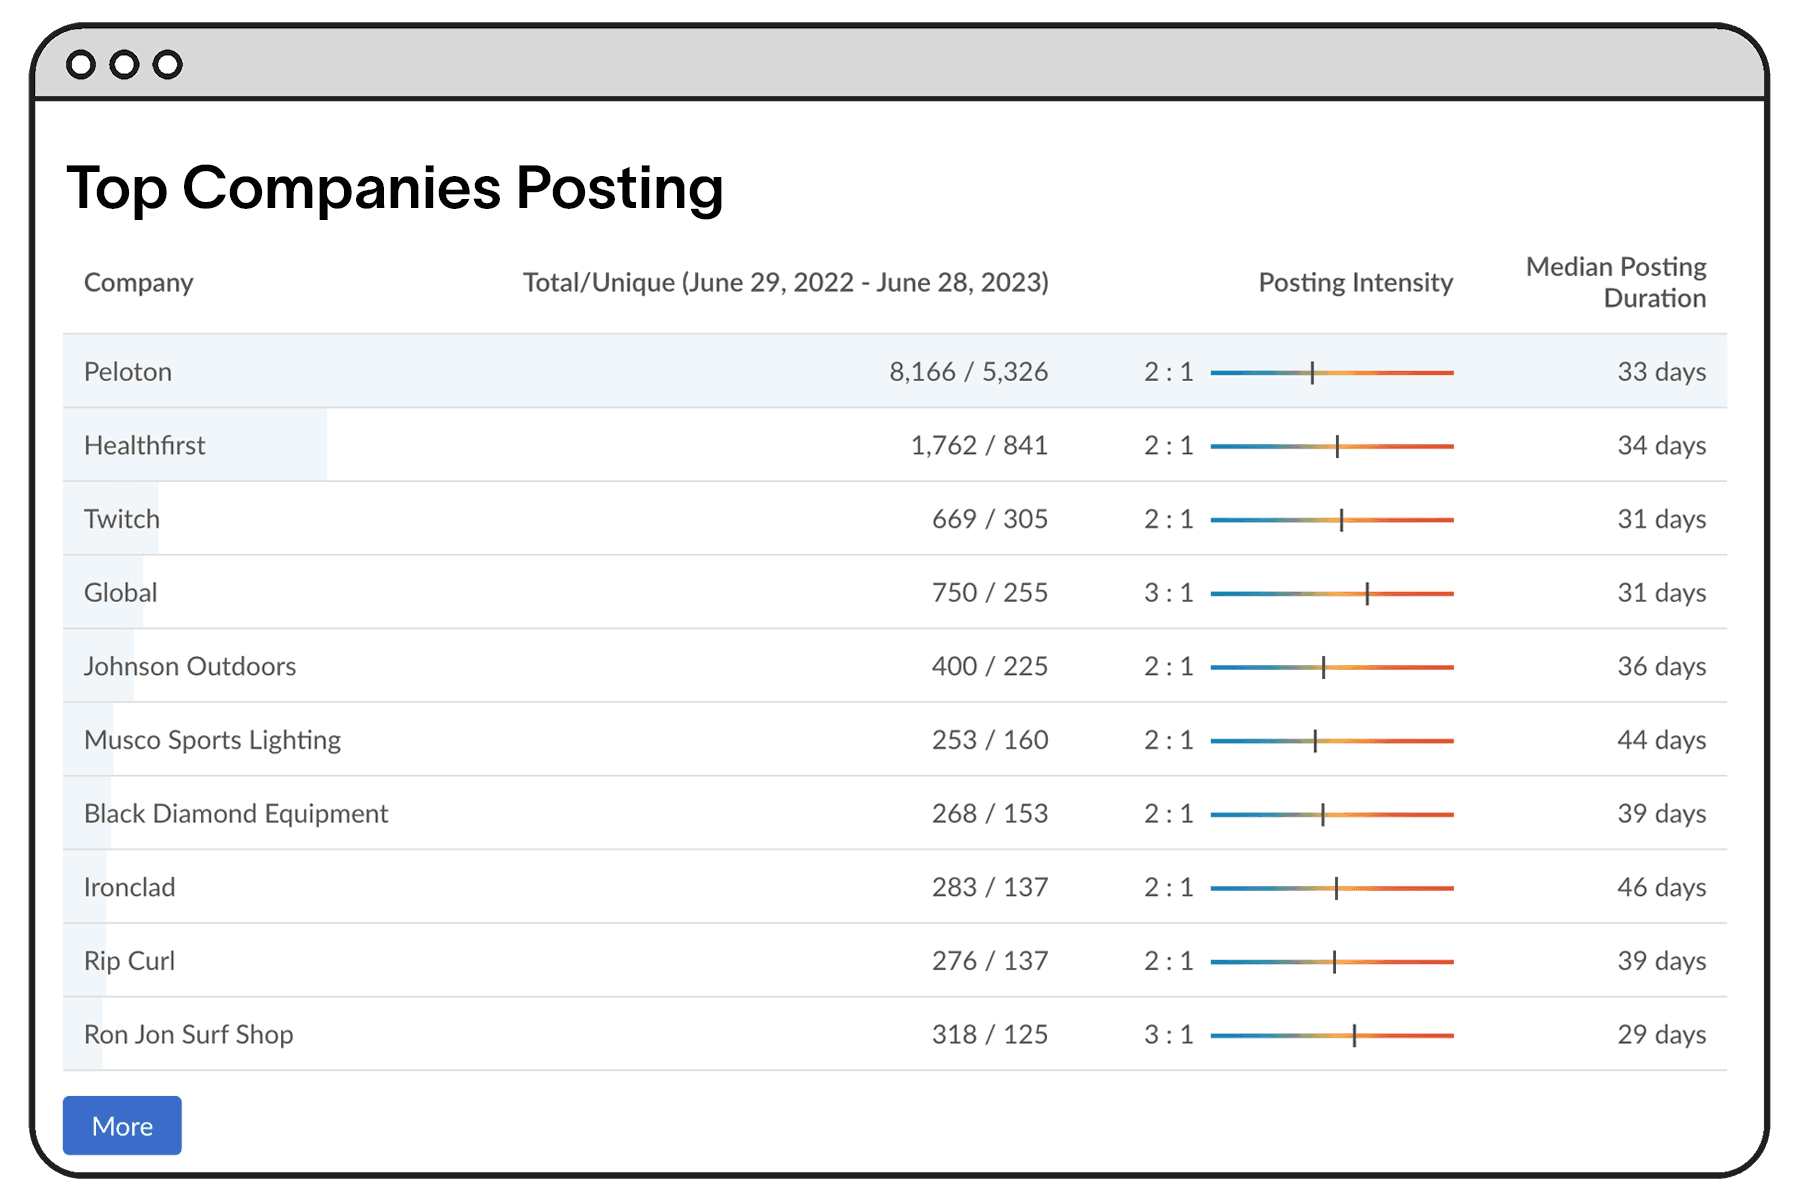
Task: Select Twitch in the company list
Action: tap(121, 519)
